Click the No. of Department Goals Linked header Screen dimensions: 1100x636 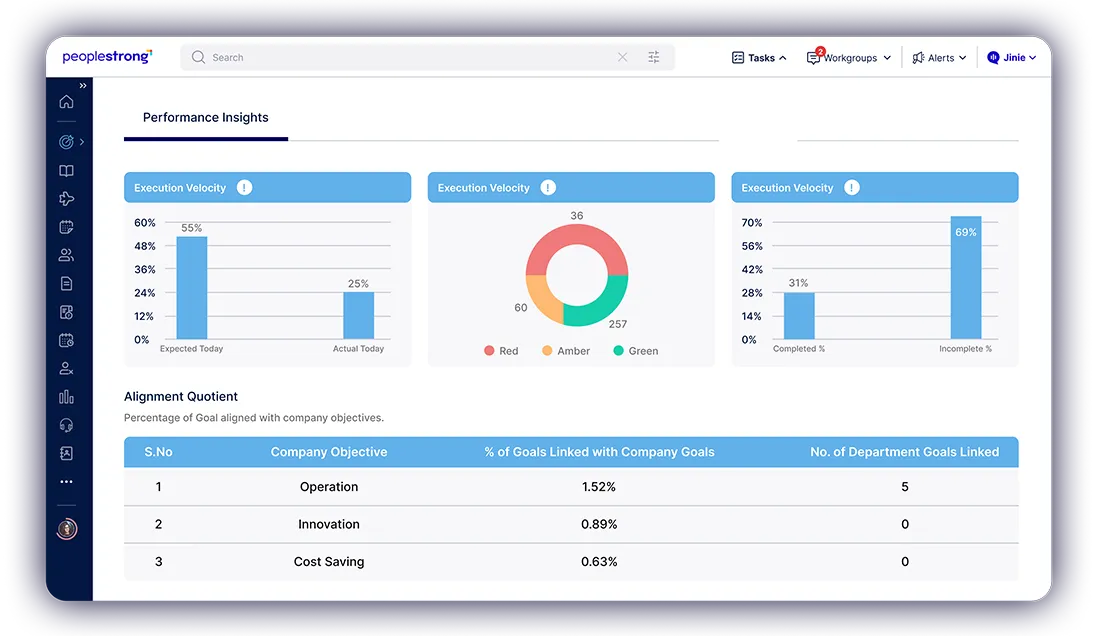[x=904, y=452]
